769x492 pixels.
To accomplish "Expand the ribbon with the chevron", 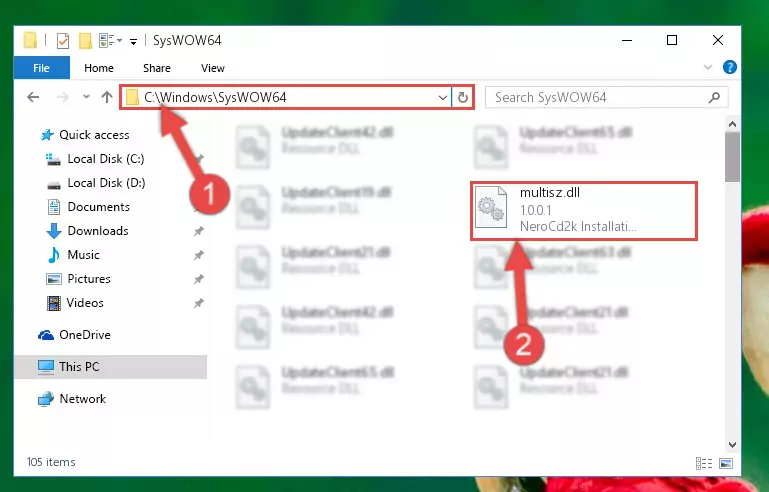I will click(708, 67).
